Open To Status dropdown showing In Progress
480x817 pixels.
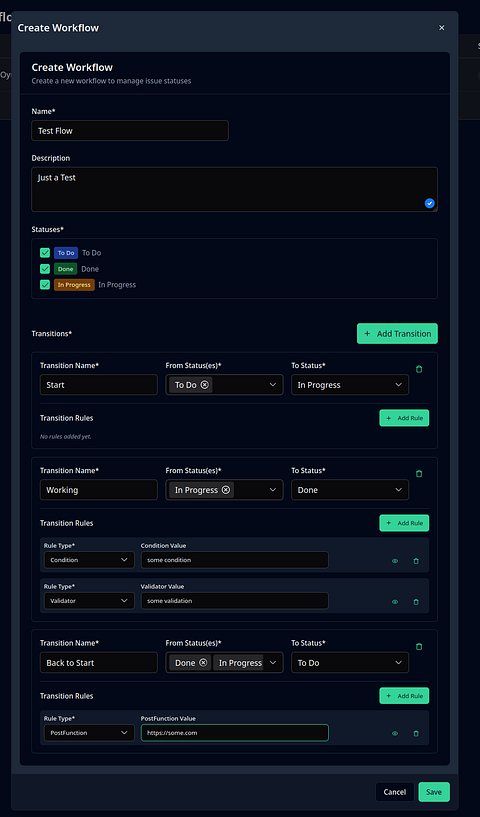click(x=350, y=385)
